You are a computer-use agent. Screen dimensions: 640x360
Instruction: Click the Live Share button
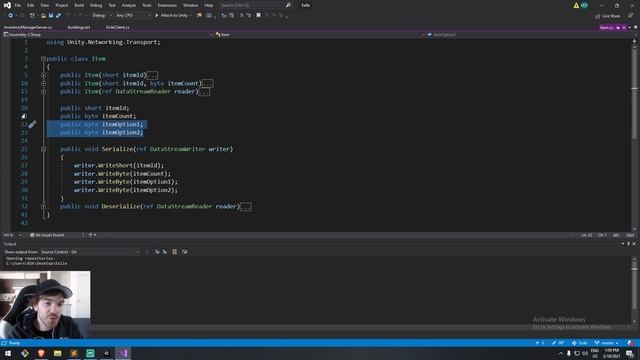point(607,16)
